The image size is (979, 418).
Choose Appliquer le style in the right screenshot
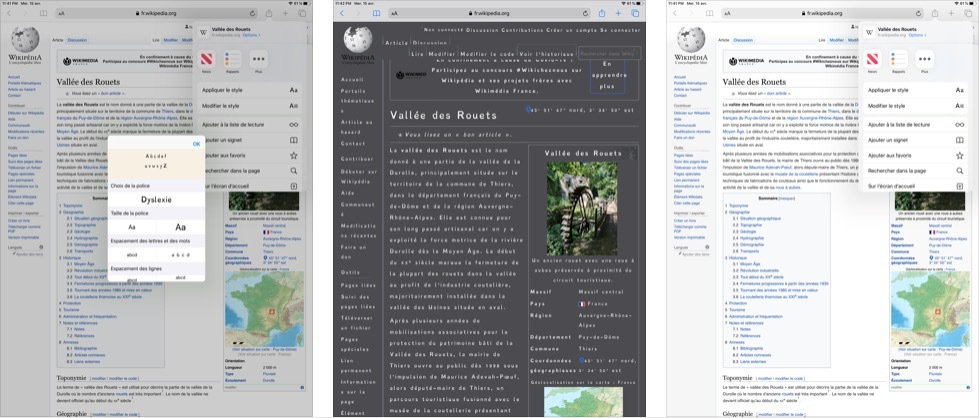tap(916, 90)
